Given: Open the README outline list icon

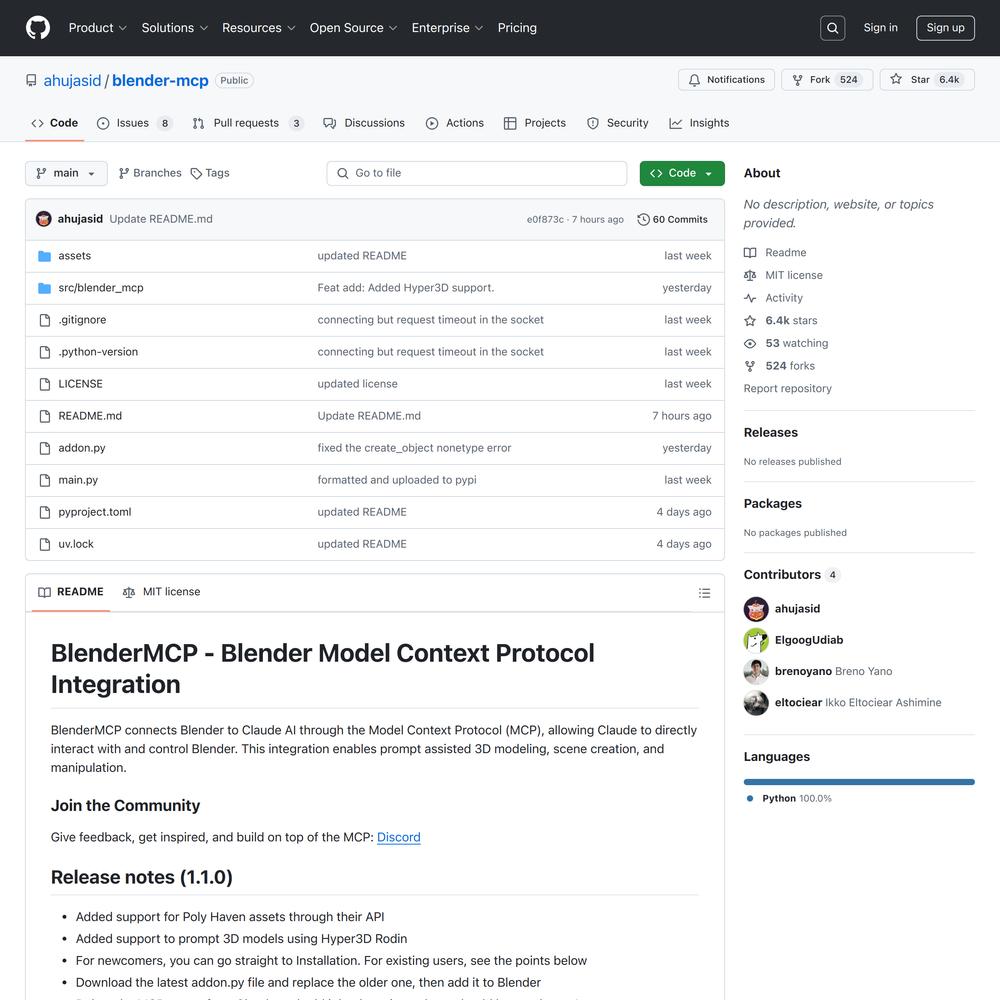Looking at the screenshot, I should click(x=704, y=593).
